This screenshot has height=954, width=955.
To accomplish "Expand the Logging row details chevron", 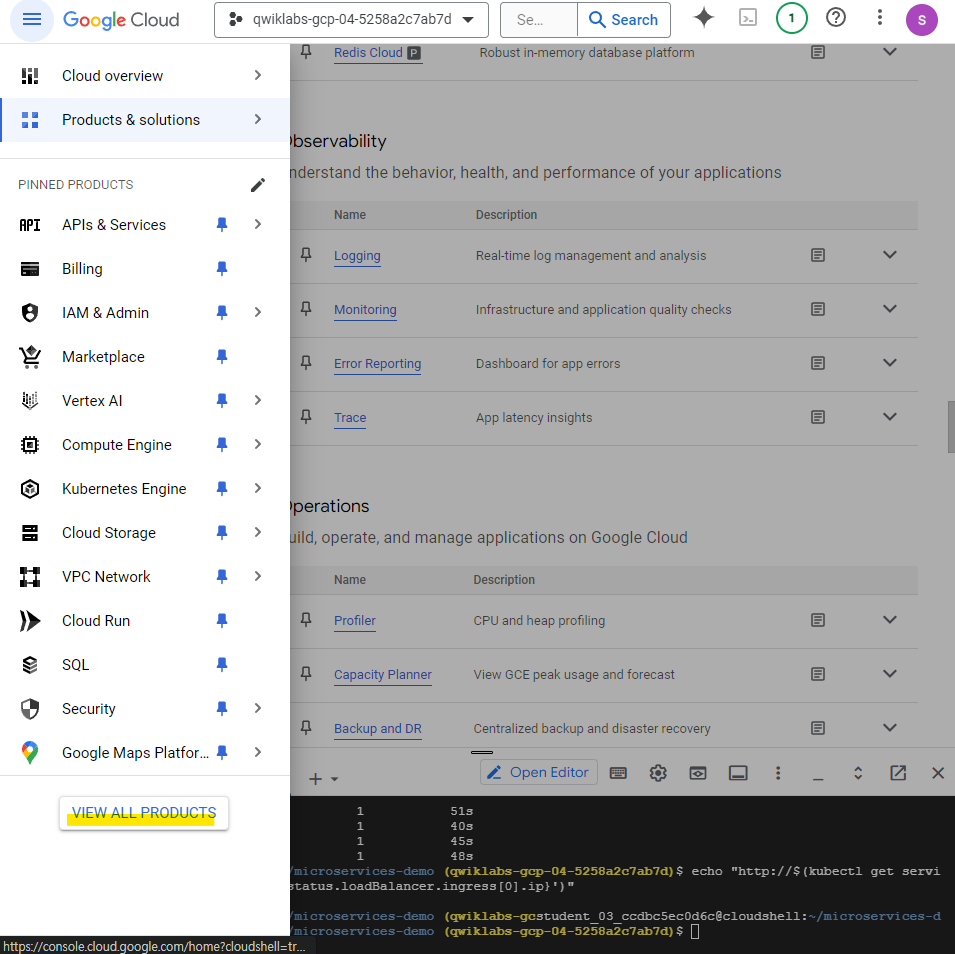I will point(889,255).
